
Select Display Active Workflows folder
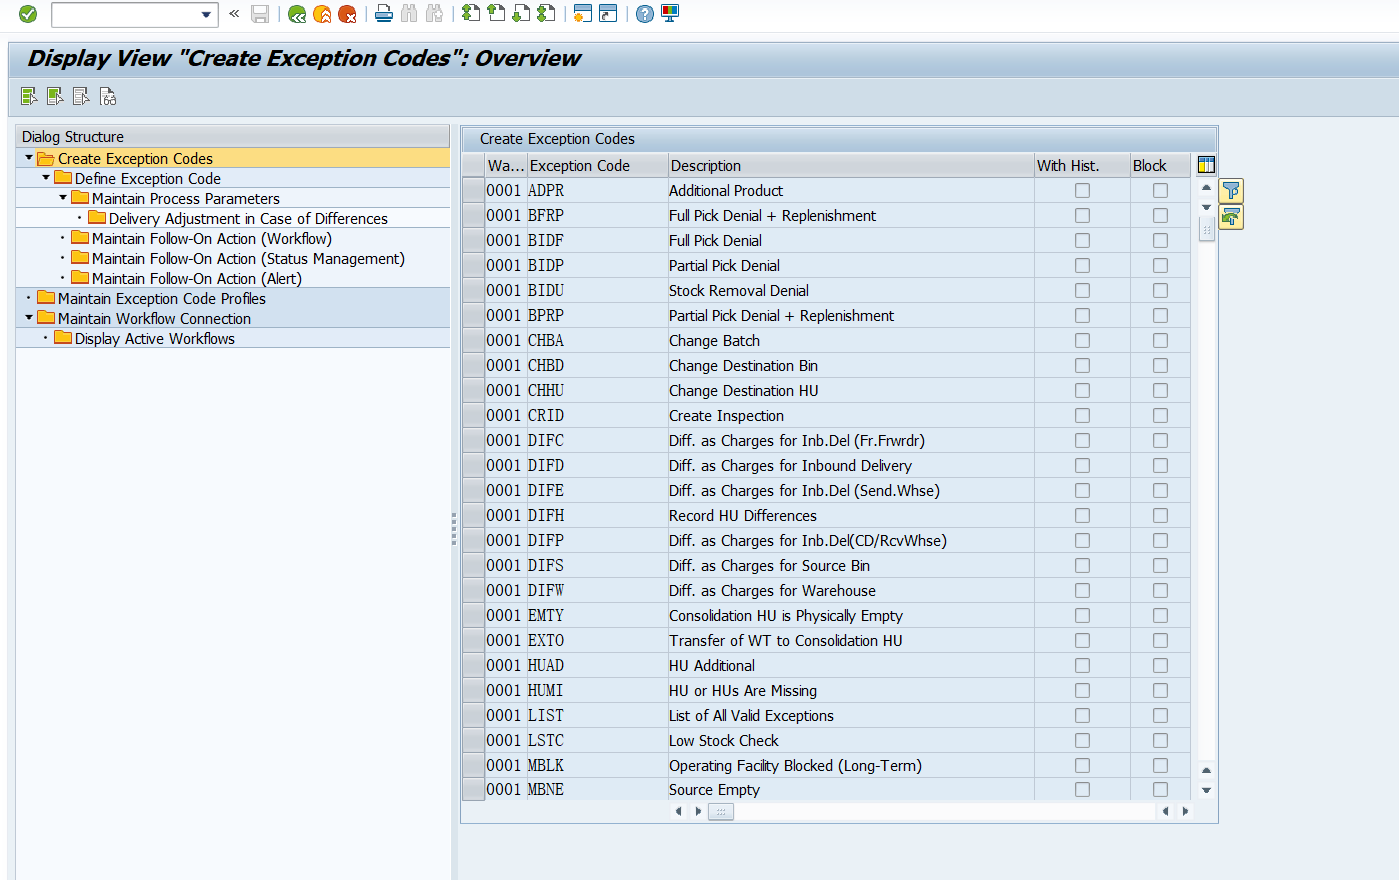tap(63, 337)
